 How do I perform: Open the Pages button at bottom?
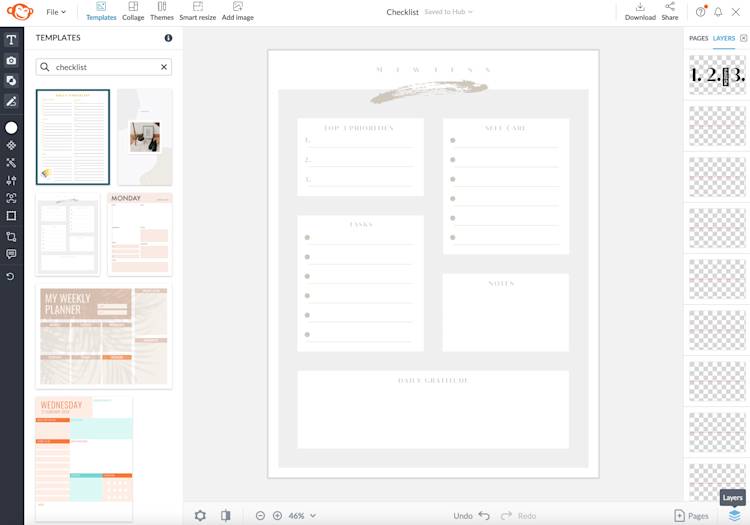point(691,515)
